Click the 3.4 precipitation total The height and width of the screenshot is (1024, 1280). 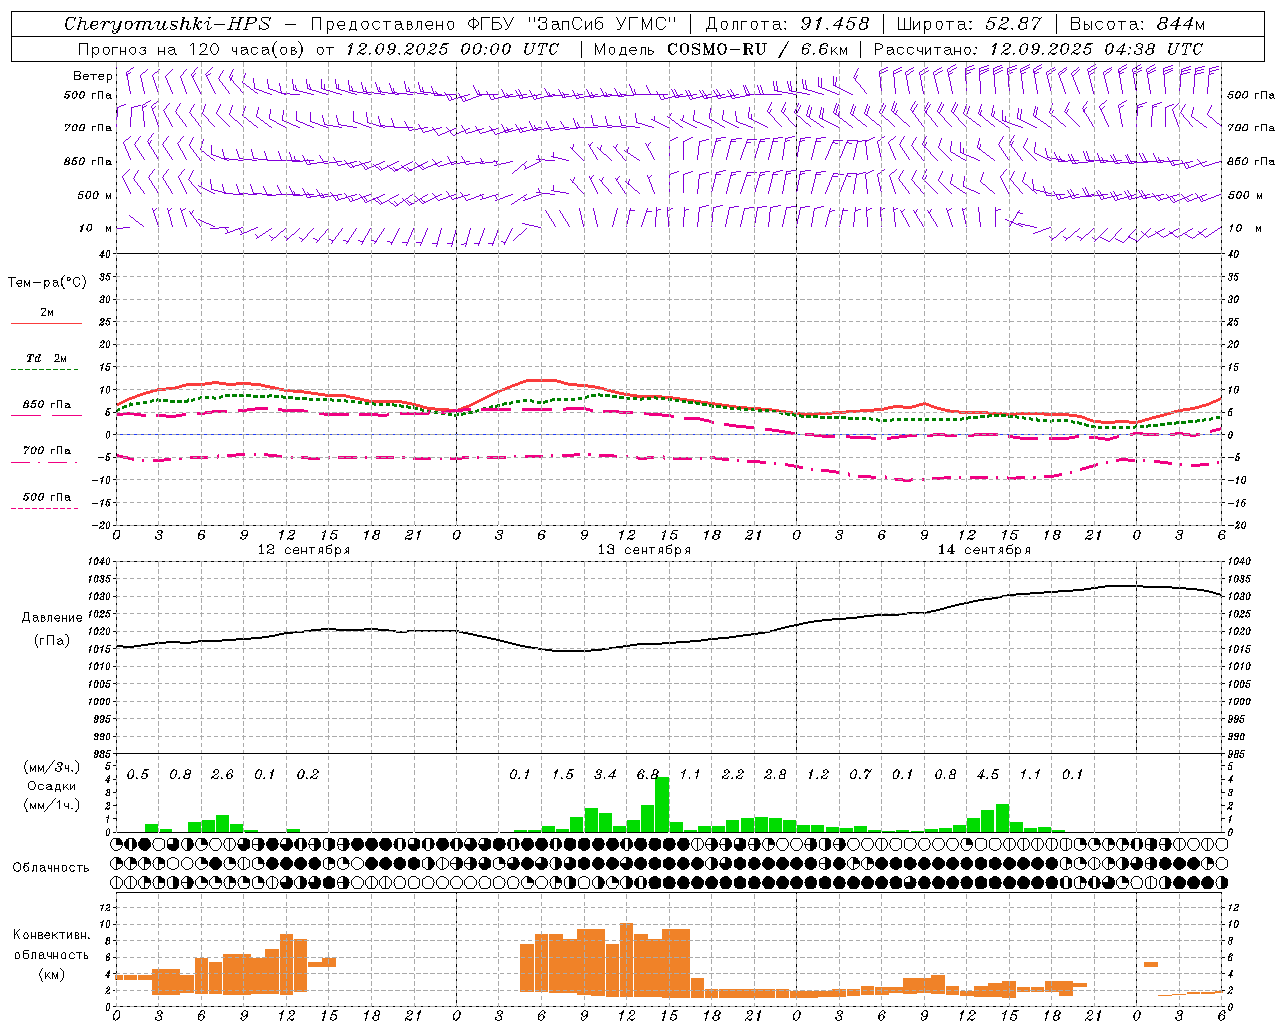click(605, 775)
